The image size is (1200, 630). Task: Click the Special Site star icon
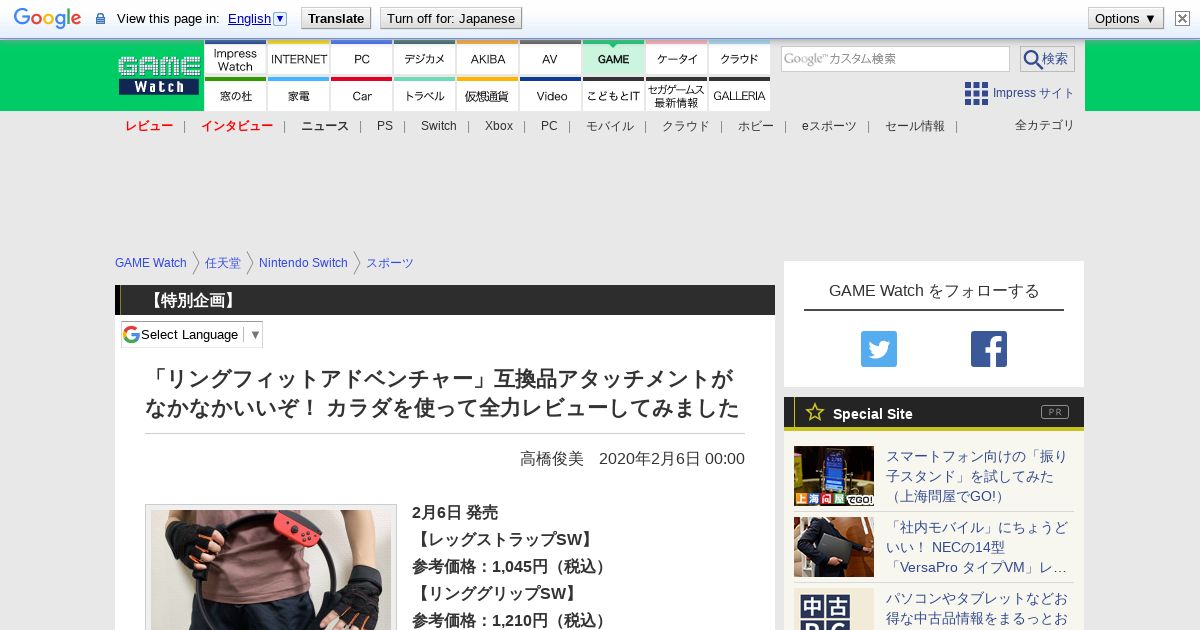coord(815,412)
